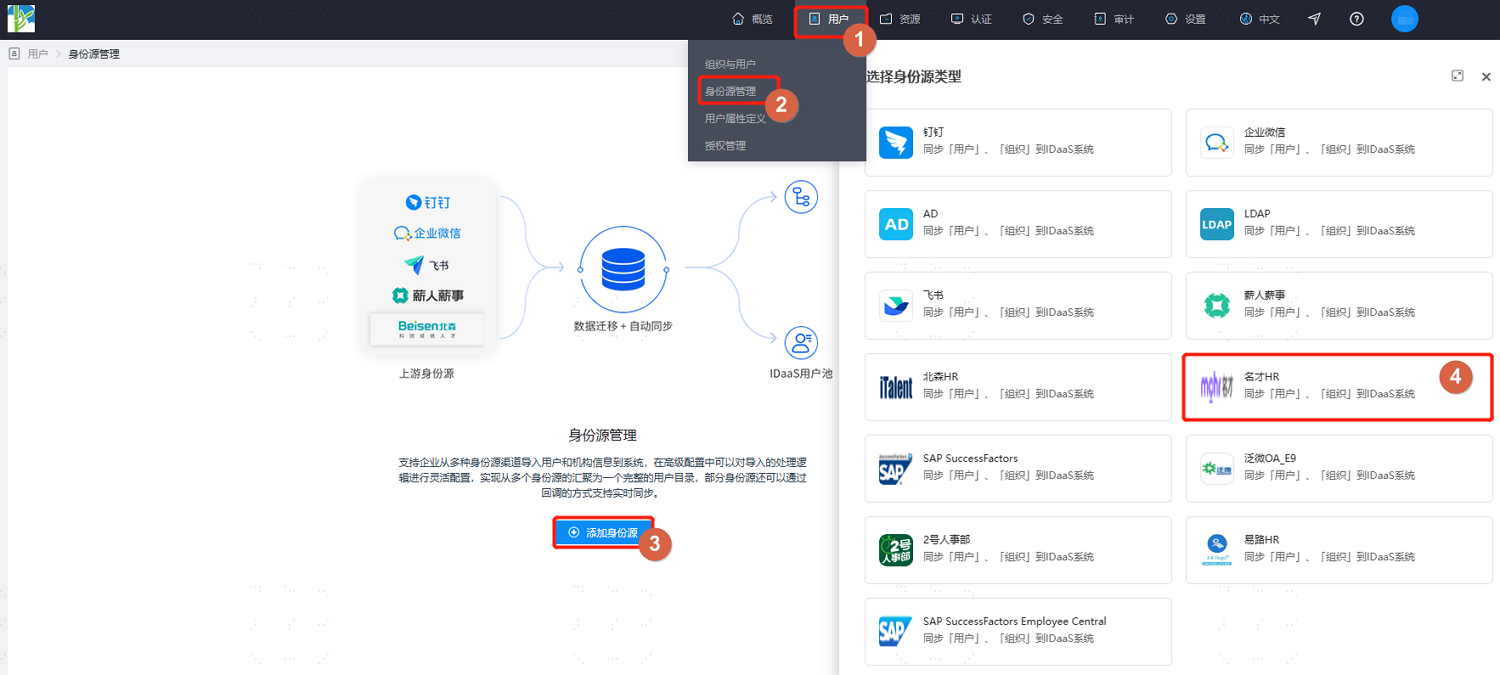Select 身份源管理 from the dropdown menu
The image size is (1500, 675).
tap(731, 91)
